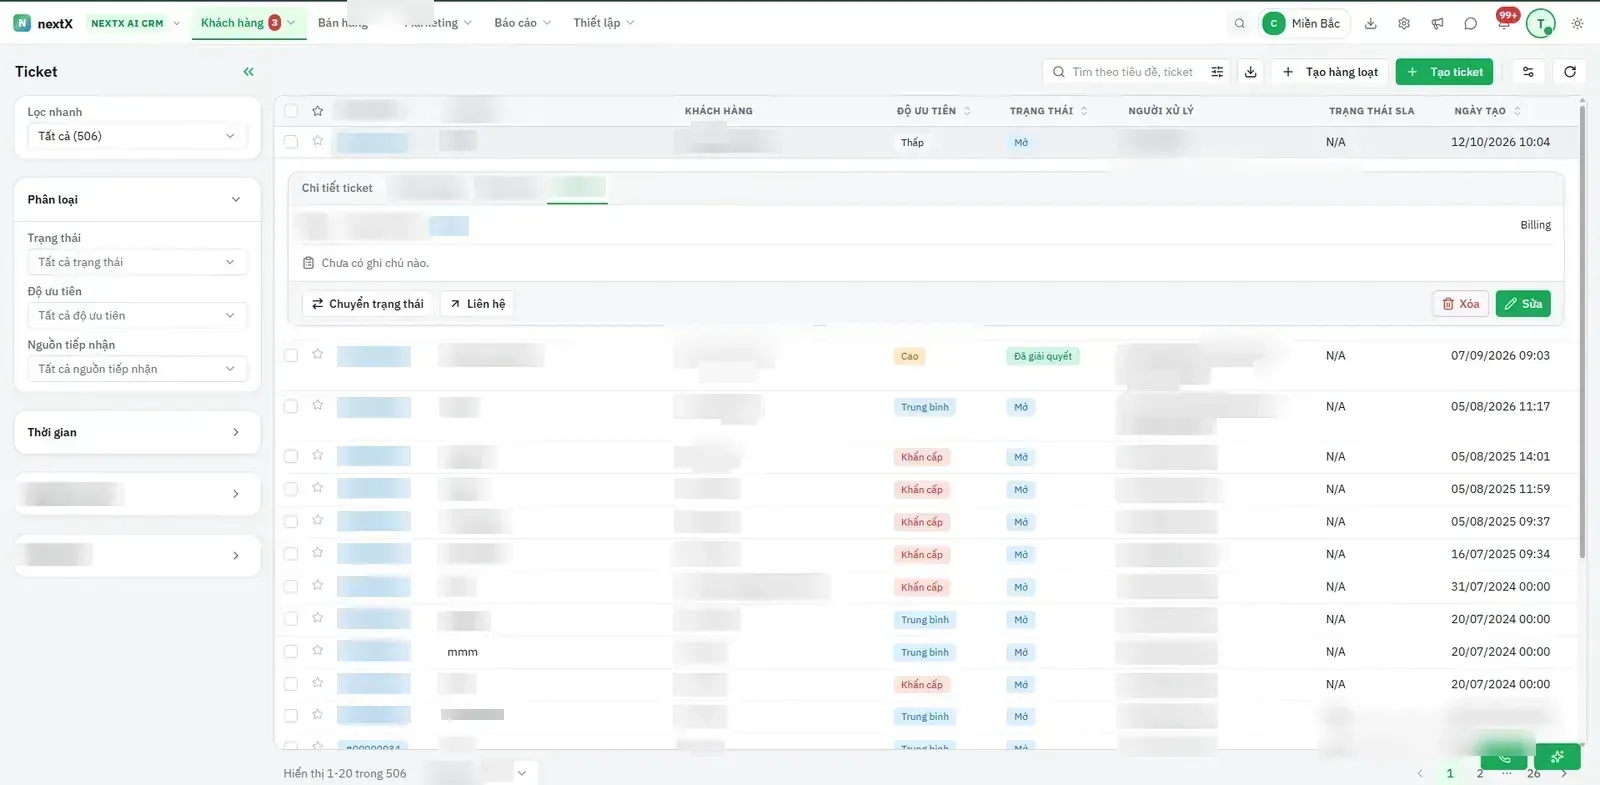
Task: Check the ticket row dated 12/10/2026 10:04
Action: 291,142
